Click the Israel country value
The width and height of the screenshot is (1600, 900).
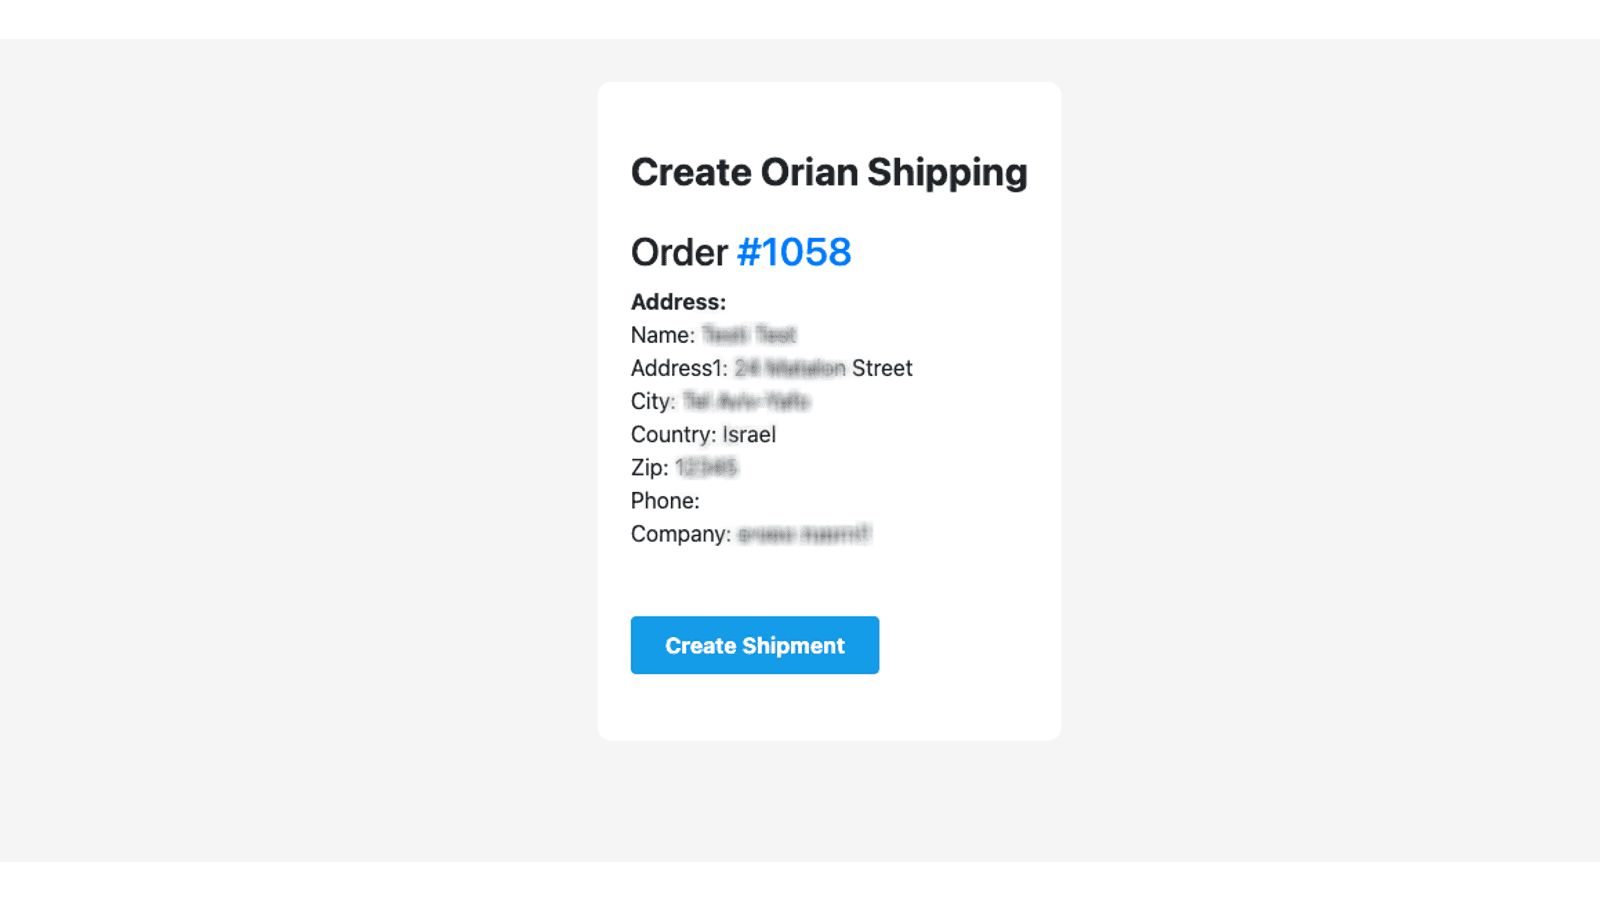(x=749, y=434)
